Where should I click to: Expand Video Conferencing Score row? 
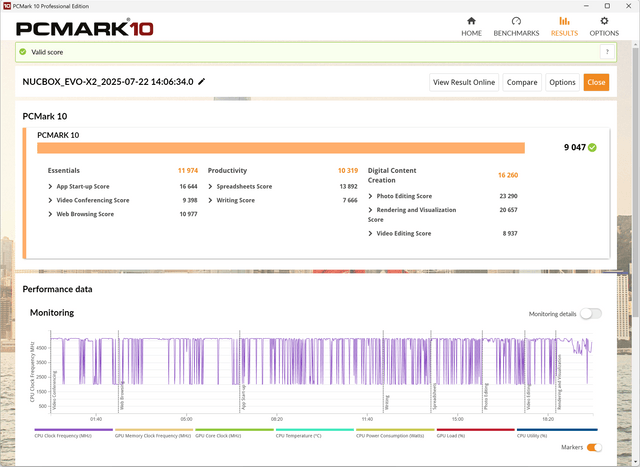50,200
